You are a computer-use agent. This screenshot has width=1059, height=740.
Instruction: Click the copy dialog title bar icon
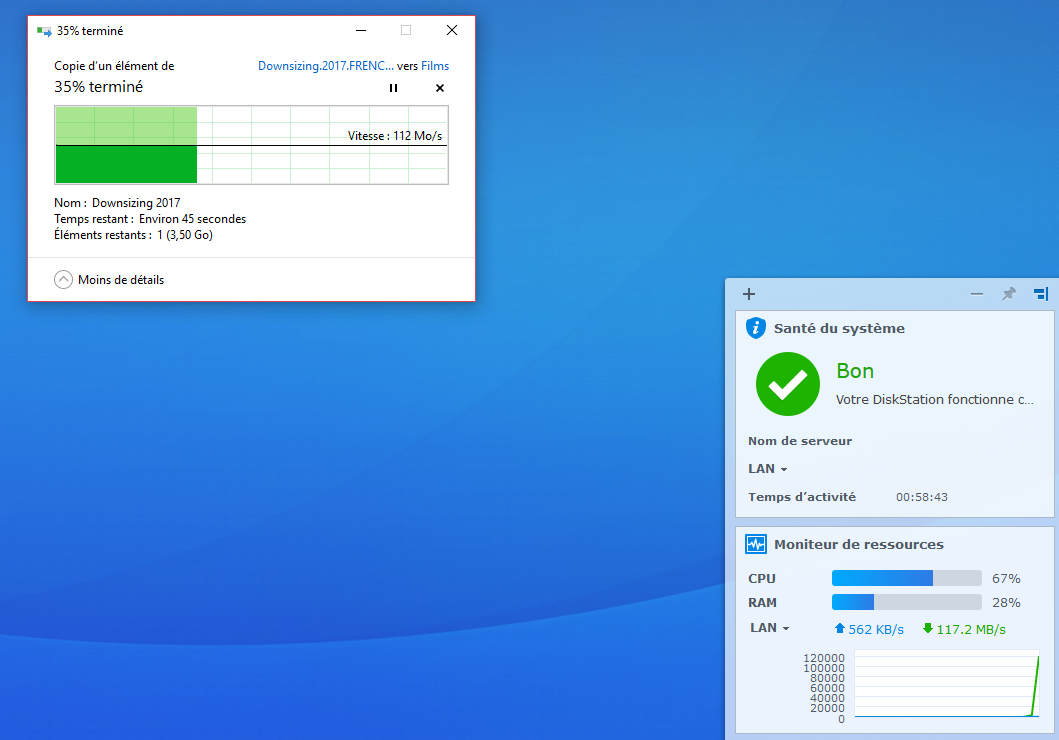[x=44, y=31]
